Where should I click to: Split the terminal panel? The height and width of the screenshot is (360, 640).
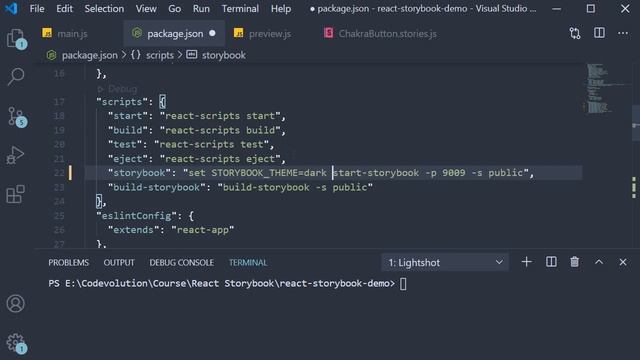pyautogui.click(x=551, y=262)
